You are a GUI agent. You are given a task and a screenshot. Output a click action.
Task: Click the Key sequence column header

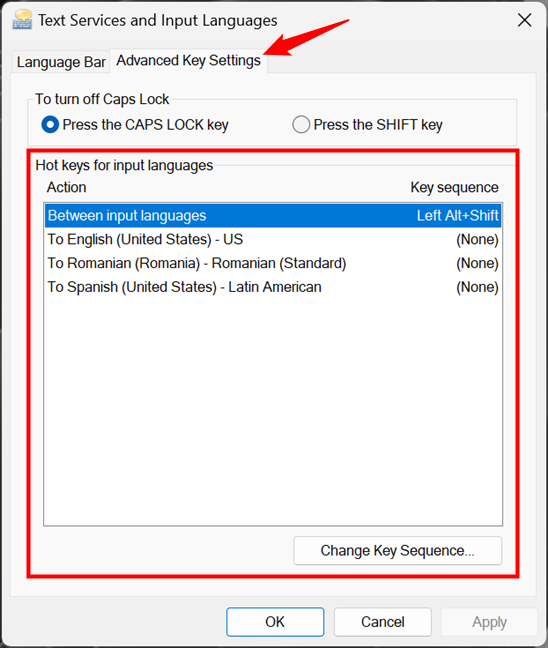(x=454, y=187)
